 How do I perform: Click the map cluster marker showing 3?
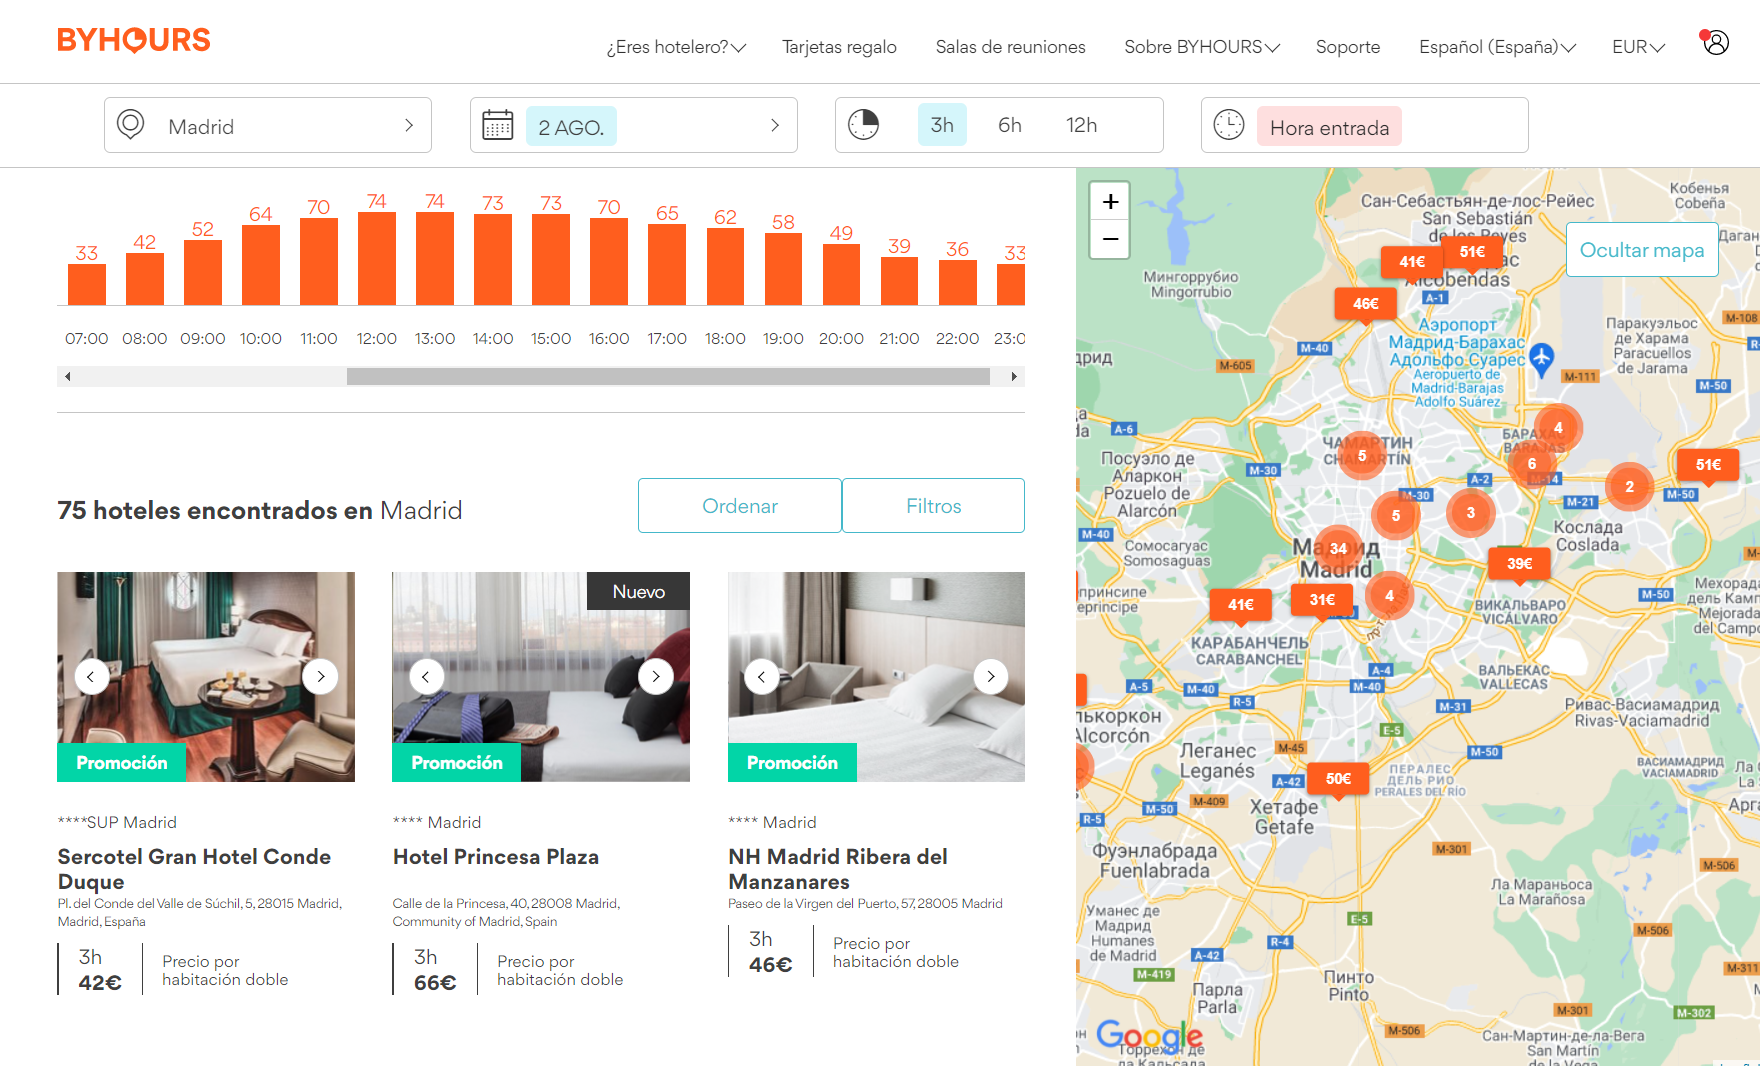coord(1471,513)
